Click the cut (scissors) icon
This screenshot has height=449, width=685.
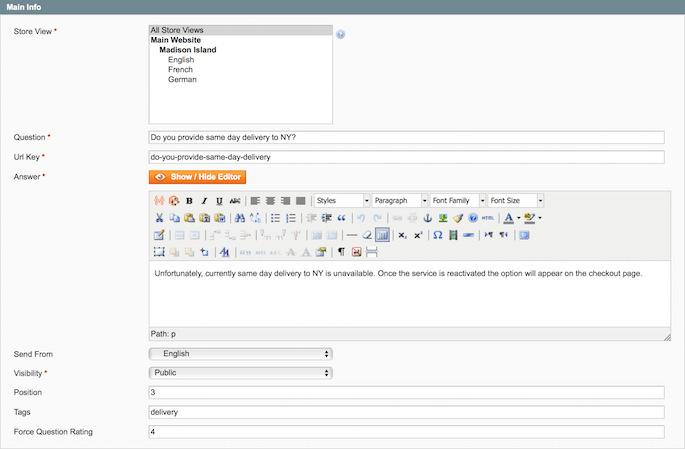coord(158,218)
